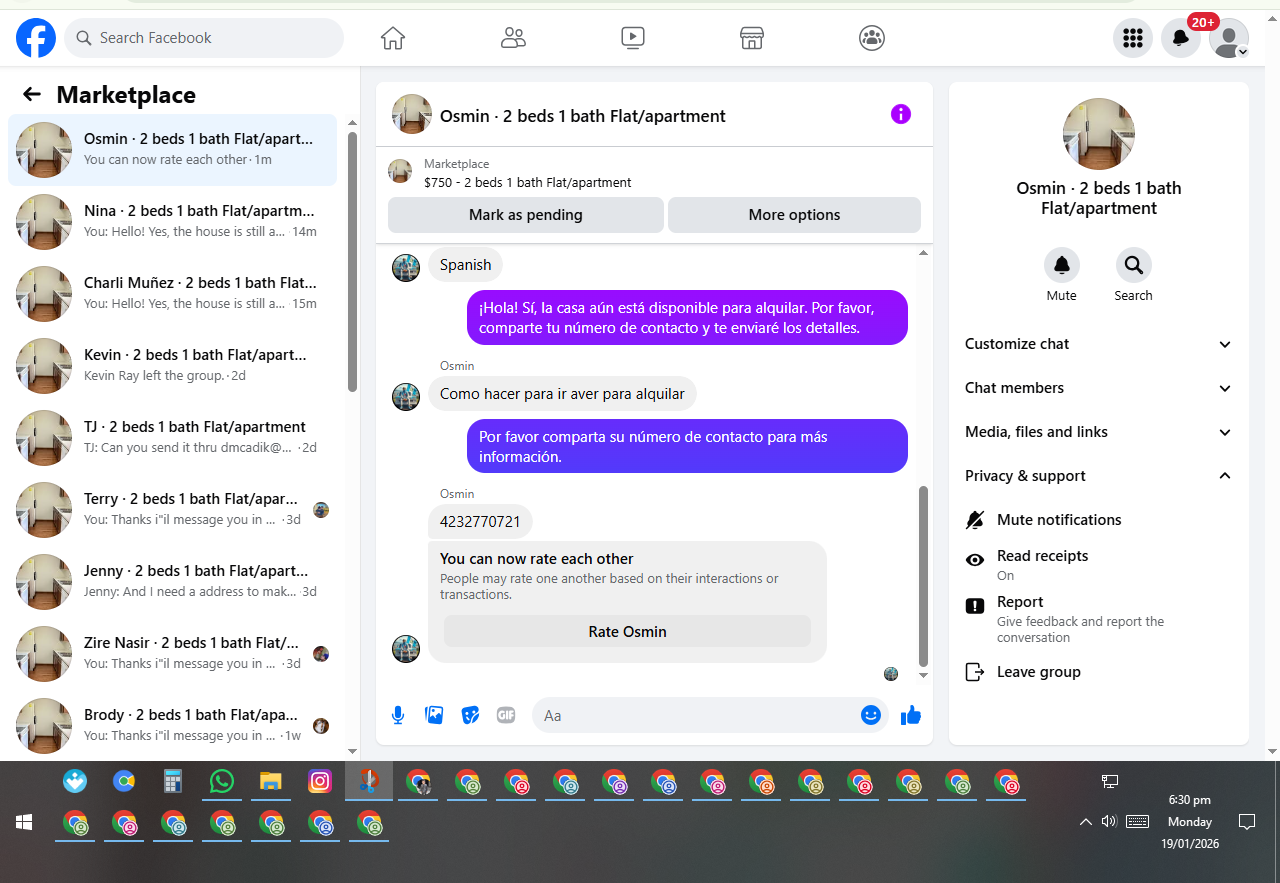Expand Chat members section
The image size is (1280, 883).
[x=1099, y=388]
